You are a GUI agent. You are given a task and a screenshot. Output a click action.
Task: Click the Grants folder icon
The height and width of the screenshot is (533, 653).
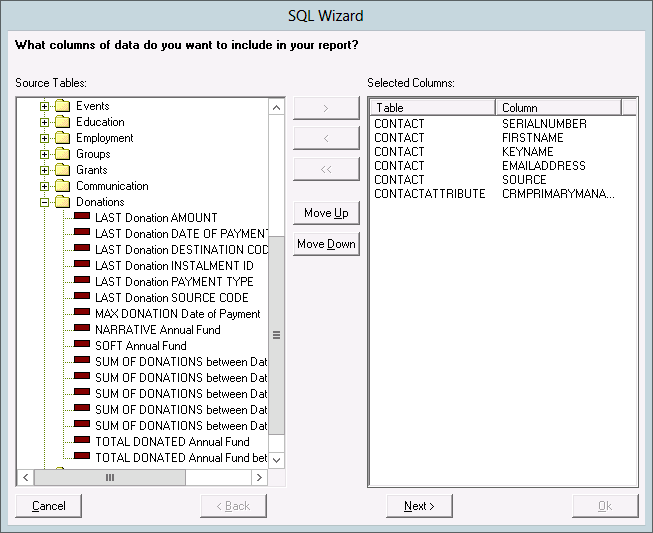pyautogui.click(x=62, y=170)
